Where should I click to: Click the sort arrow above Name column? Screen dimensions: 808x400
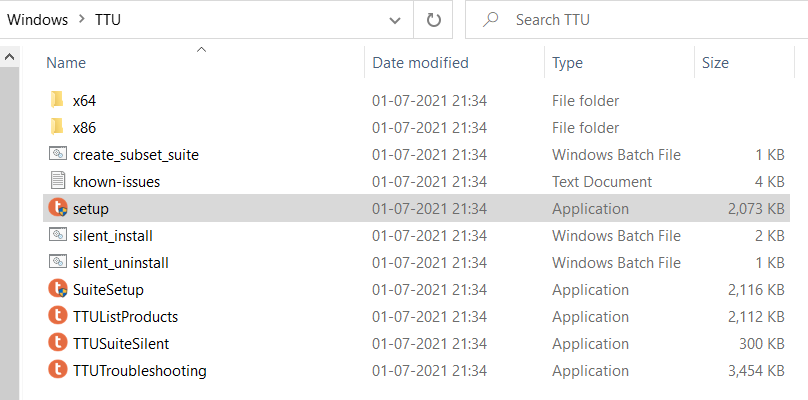[202, 49]
